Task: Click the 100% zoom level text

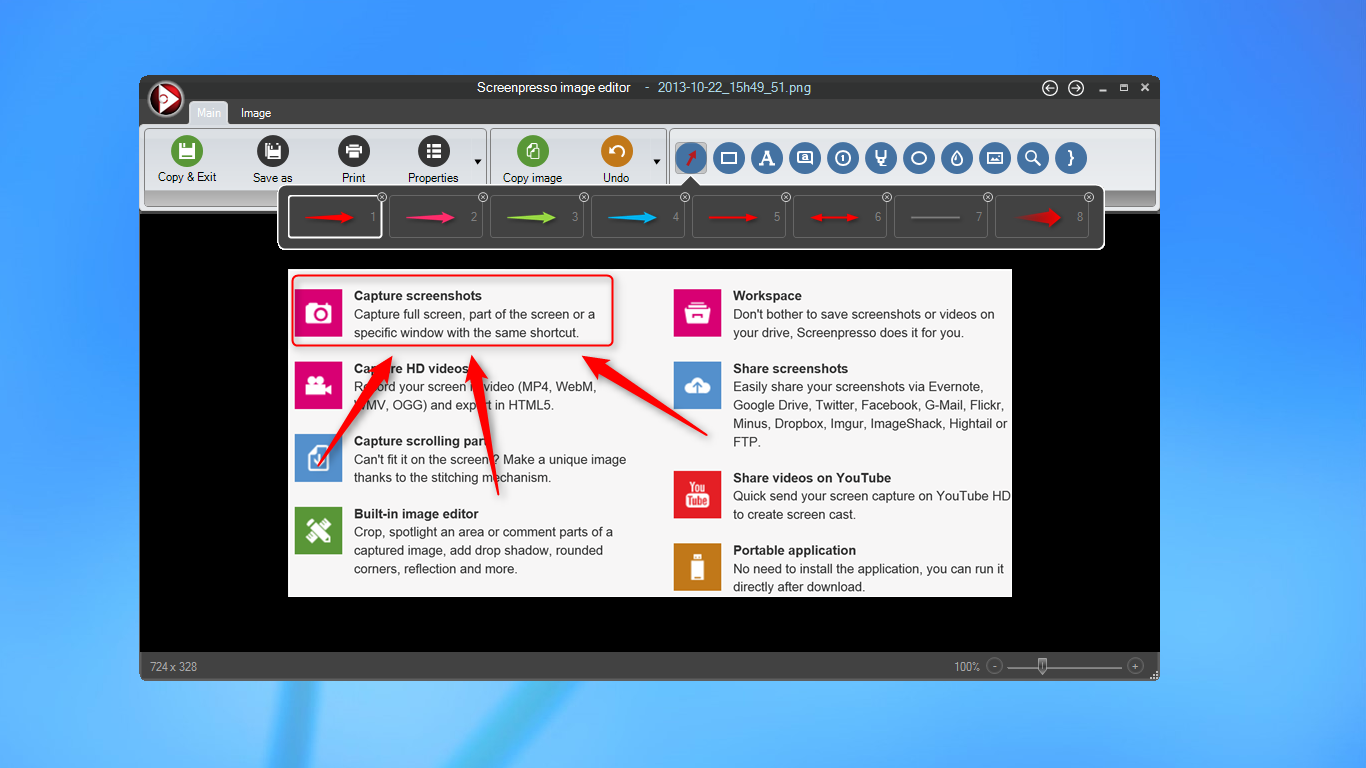Action: coord(967,667)
